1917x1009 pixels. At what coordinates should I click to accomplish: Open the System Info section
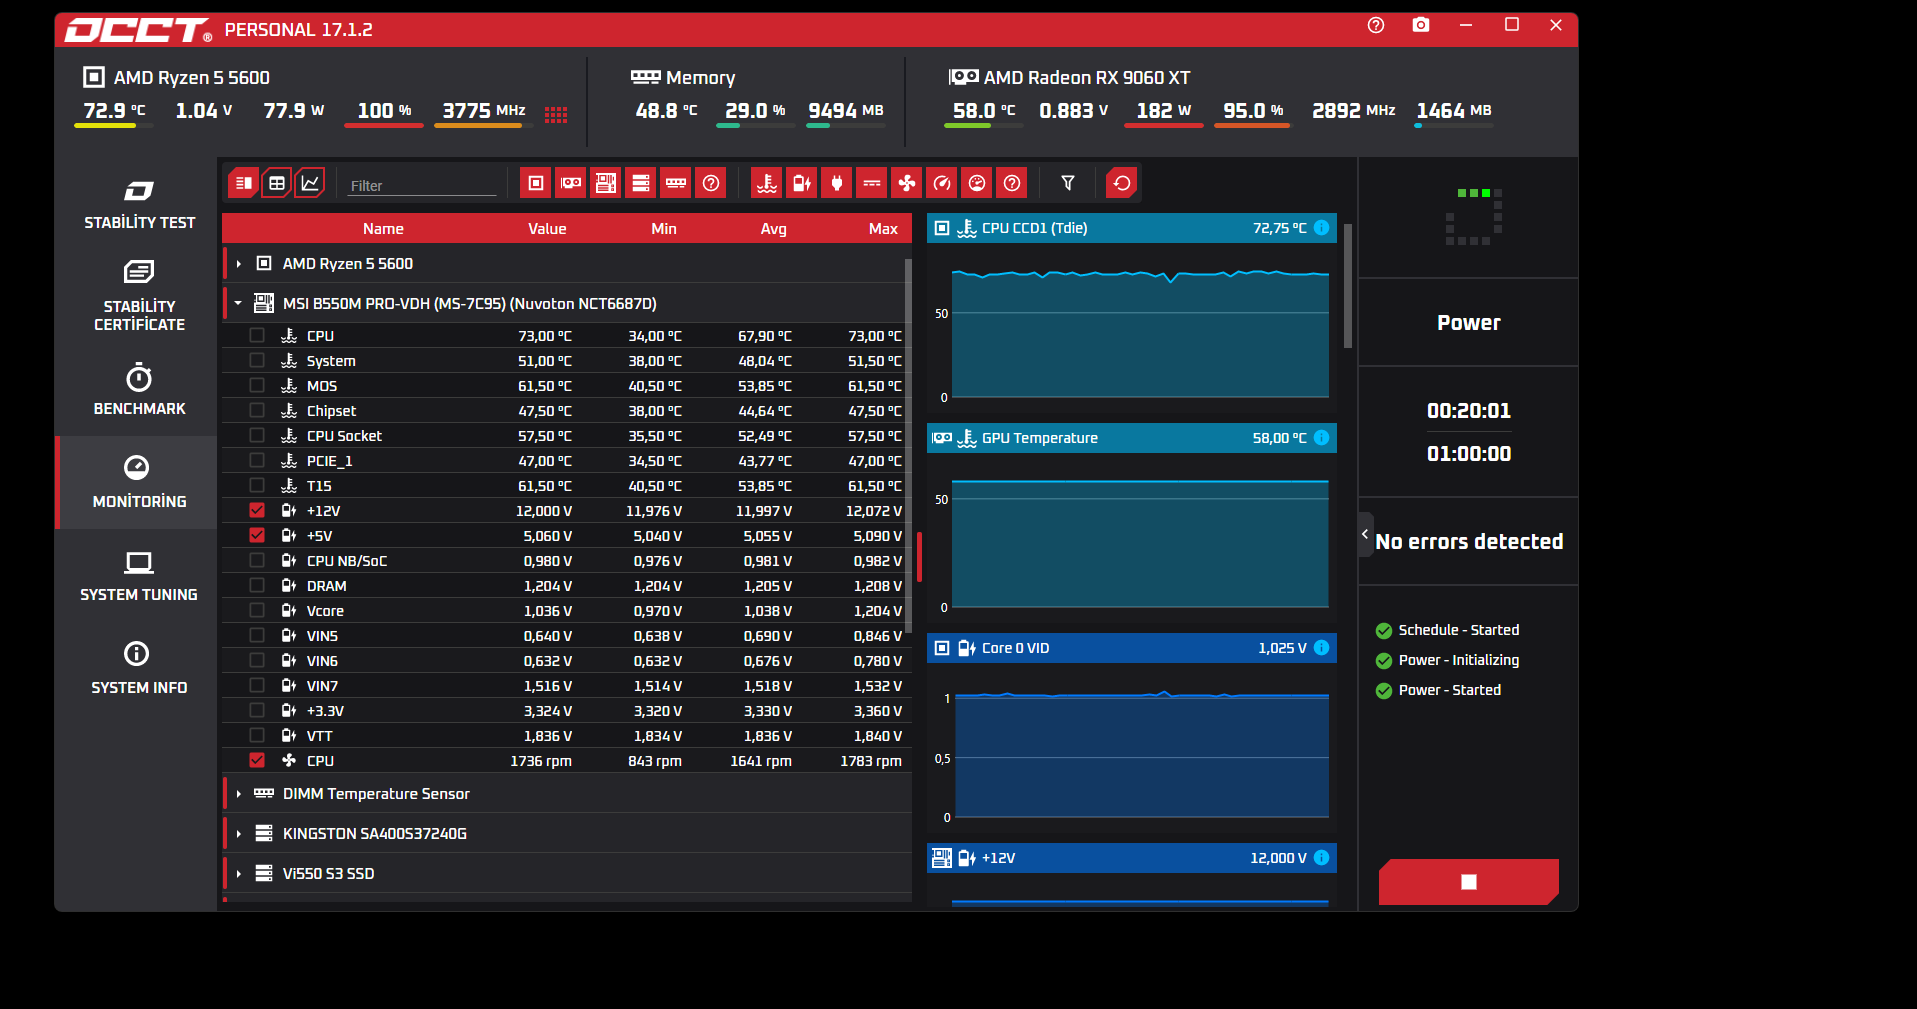coord(139,668)
